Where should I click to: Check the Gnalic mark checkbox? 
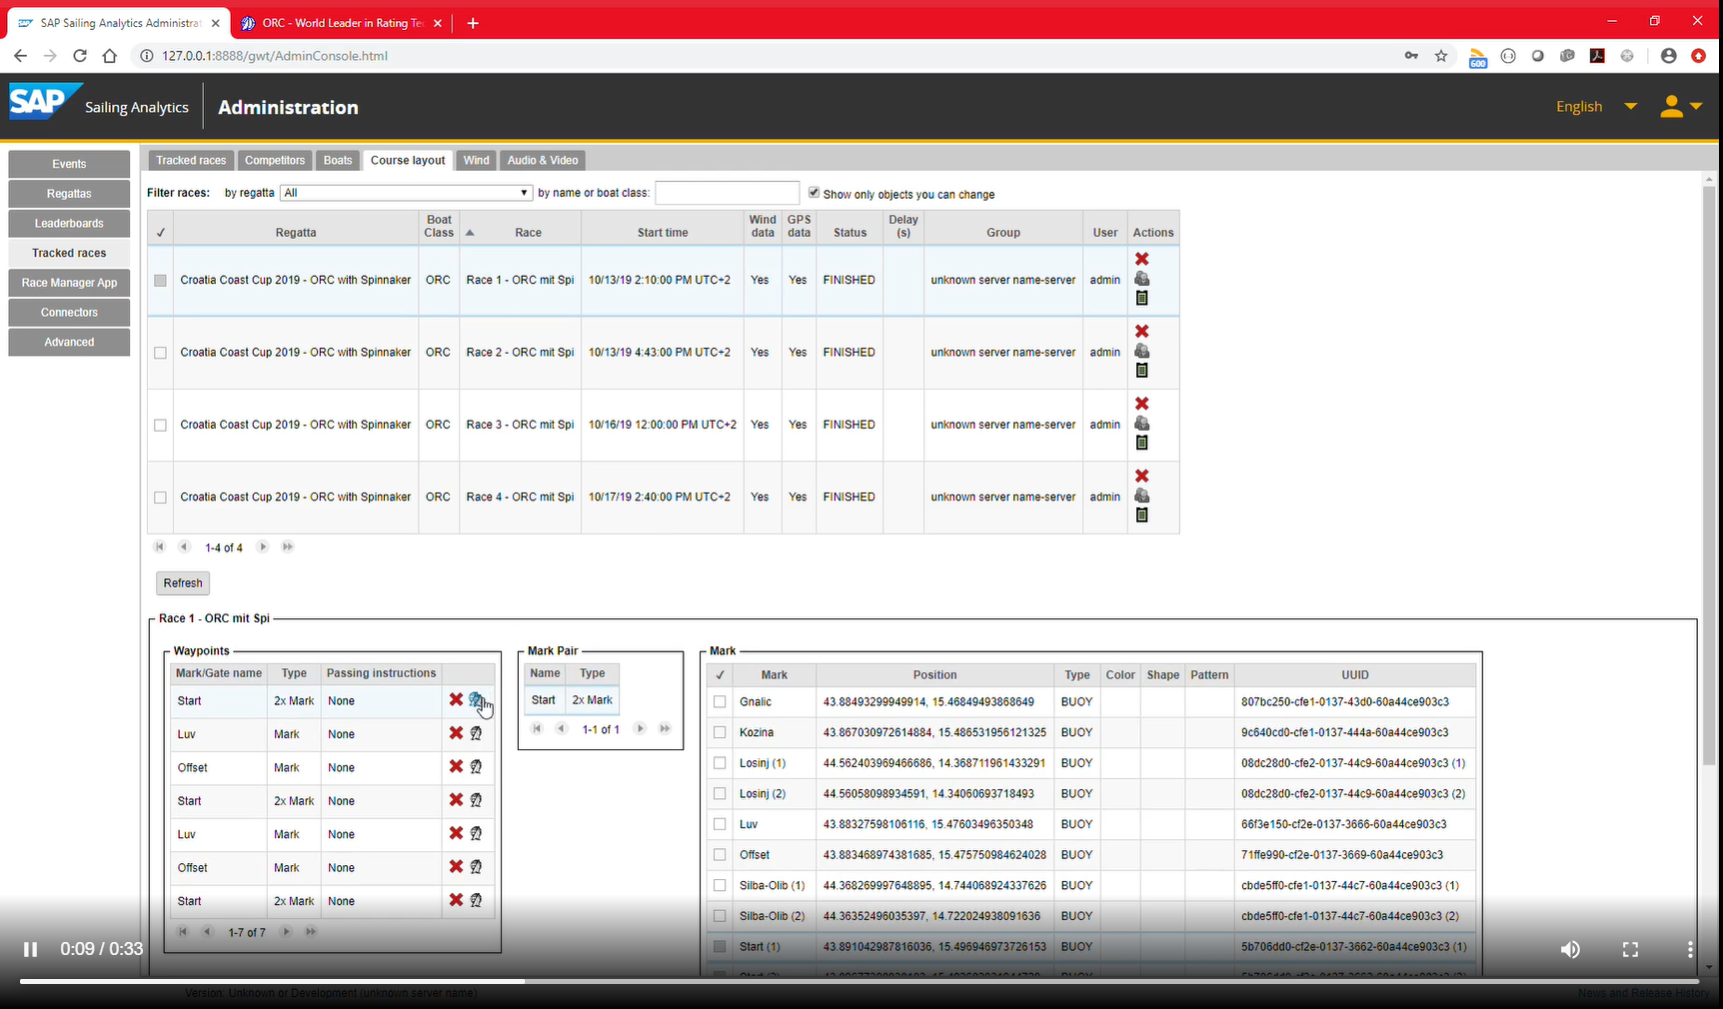[720, 702]
